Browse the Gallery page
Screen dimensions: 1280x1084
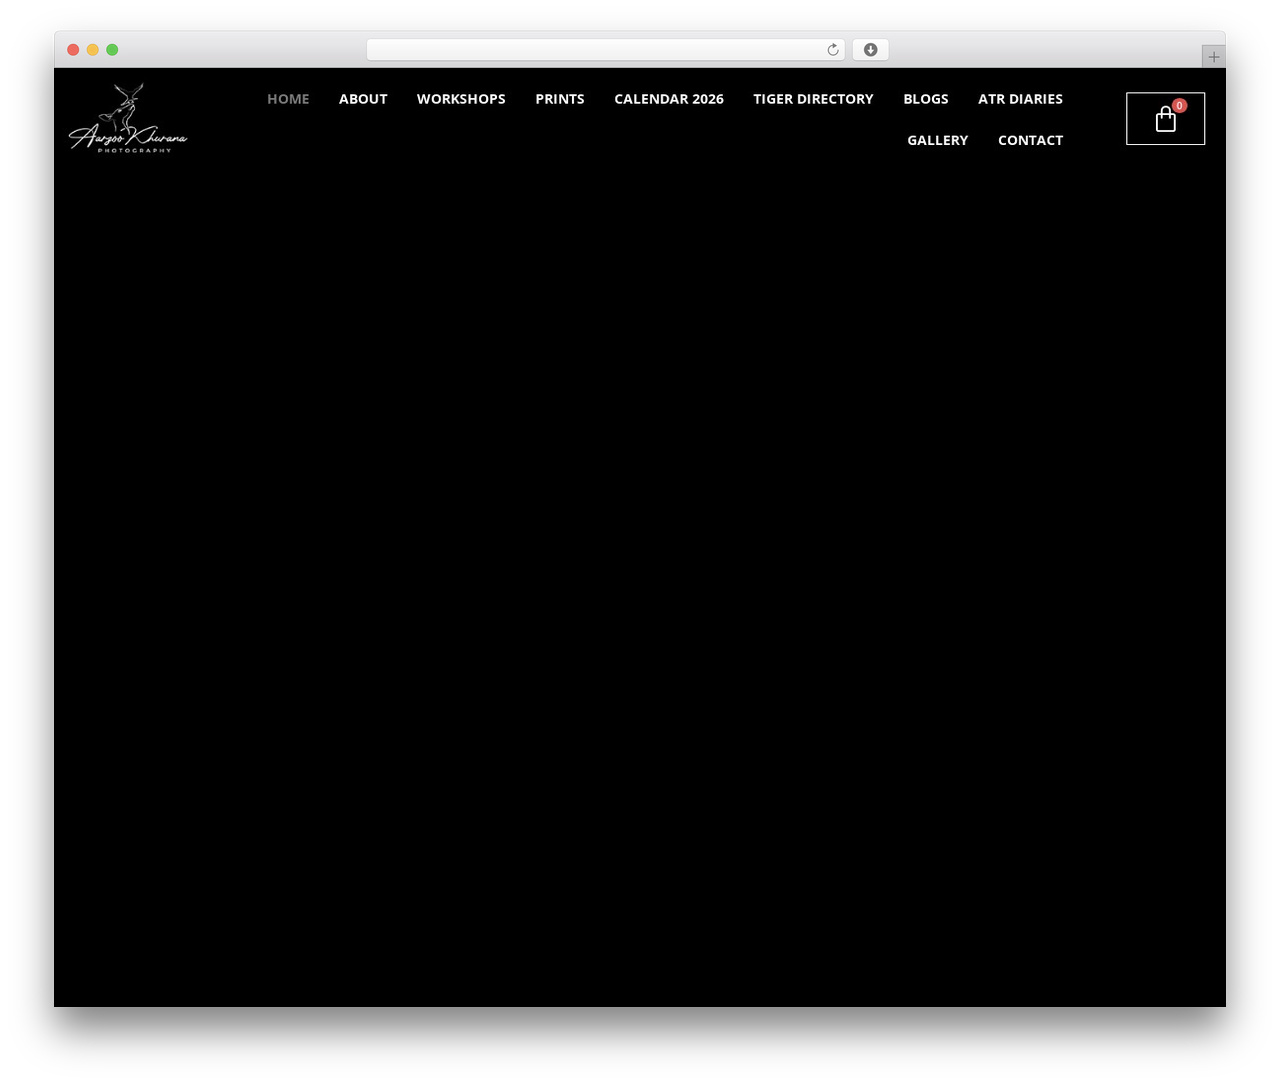[938, 140]
